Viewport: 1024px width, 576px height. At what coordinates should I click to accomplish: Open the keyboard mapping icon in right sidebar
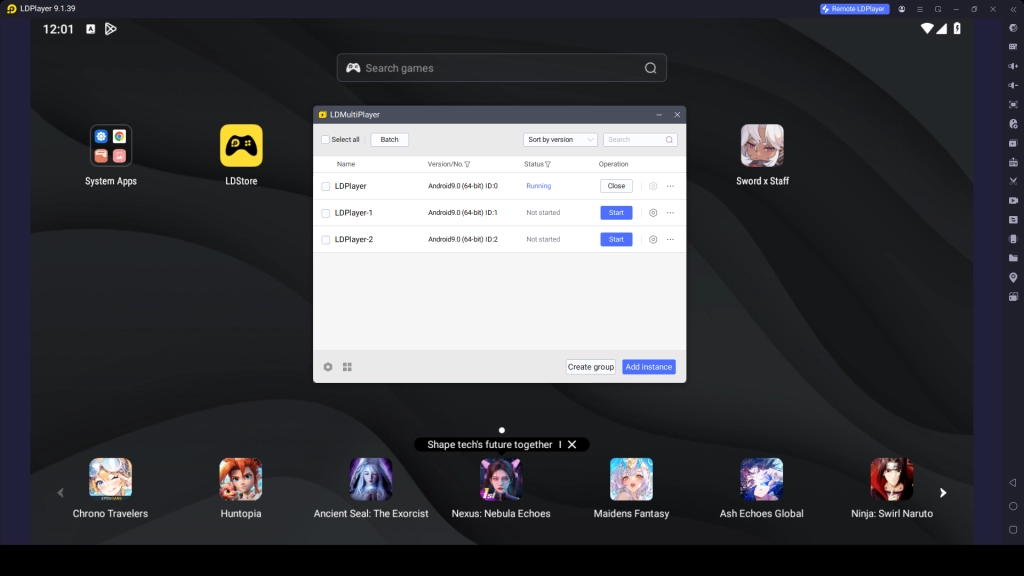point(1013,47)
